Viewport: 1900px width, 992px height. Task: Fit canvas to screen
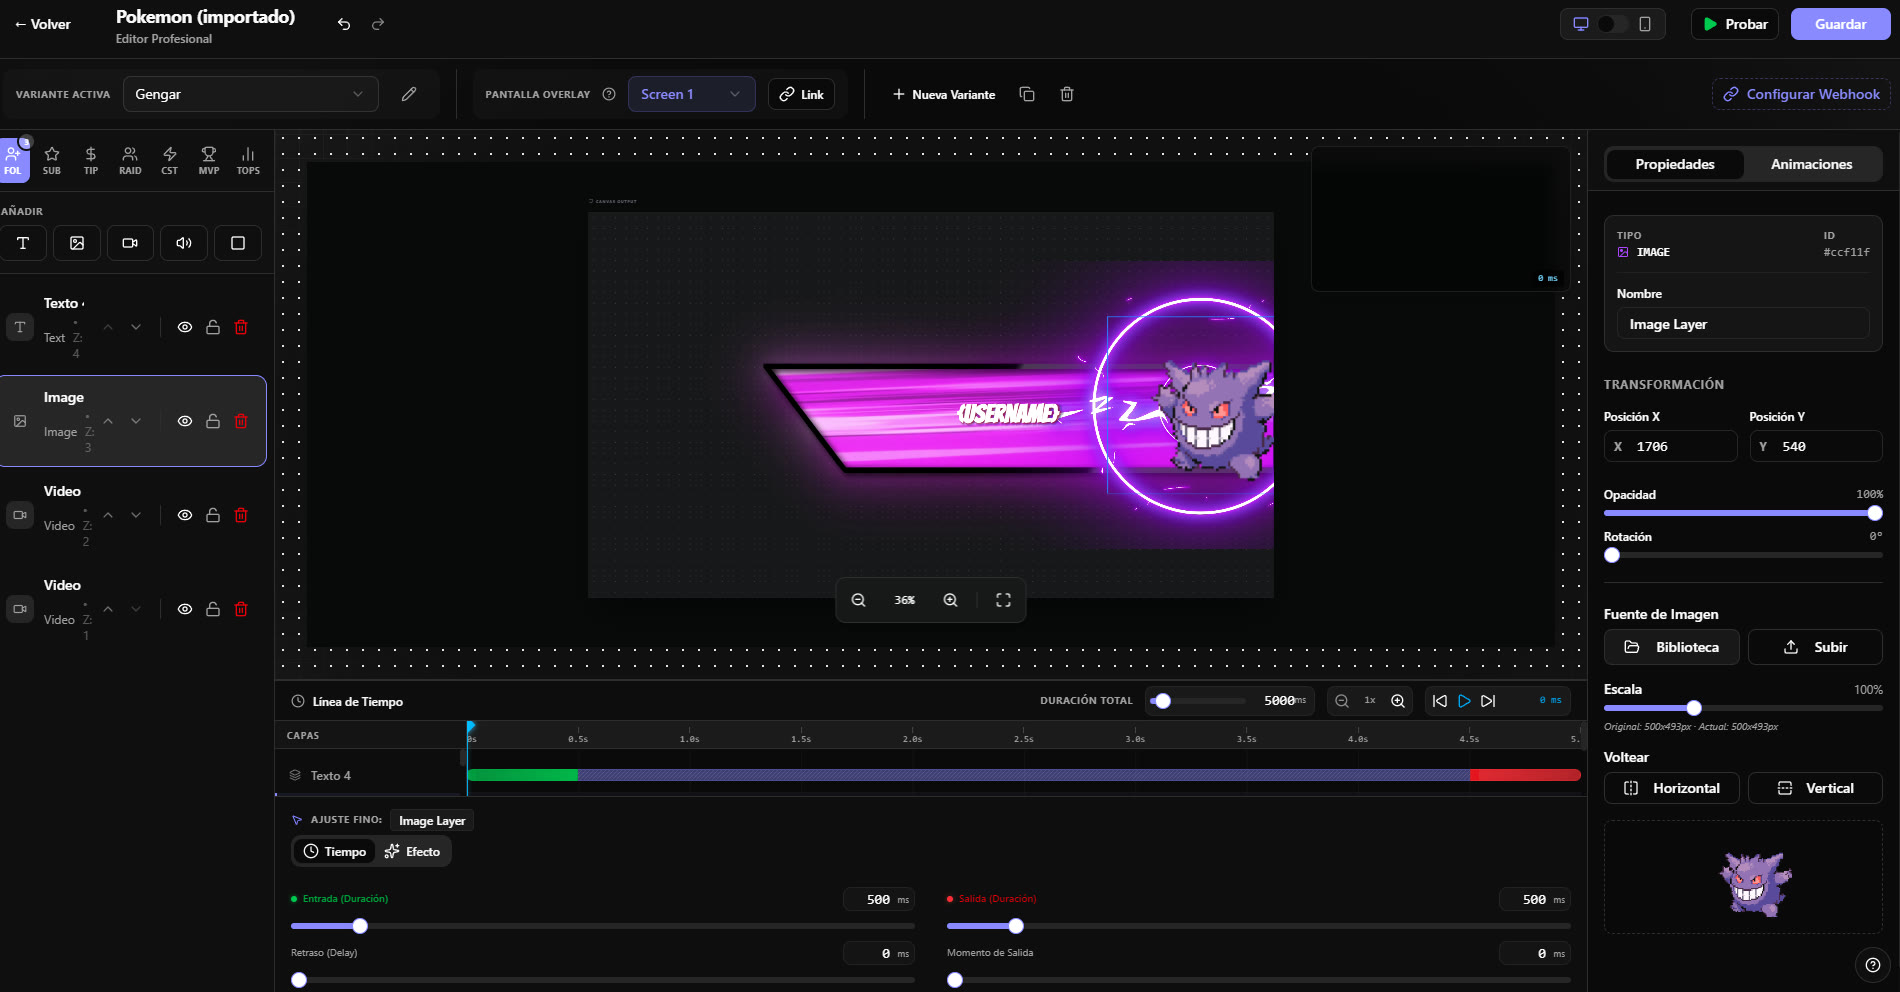click(1003, 600)
